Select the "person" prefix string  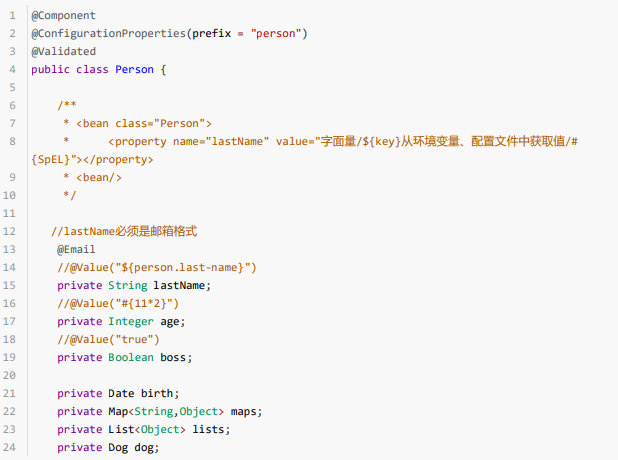(x=276, y=34)
